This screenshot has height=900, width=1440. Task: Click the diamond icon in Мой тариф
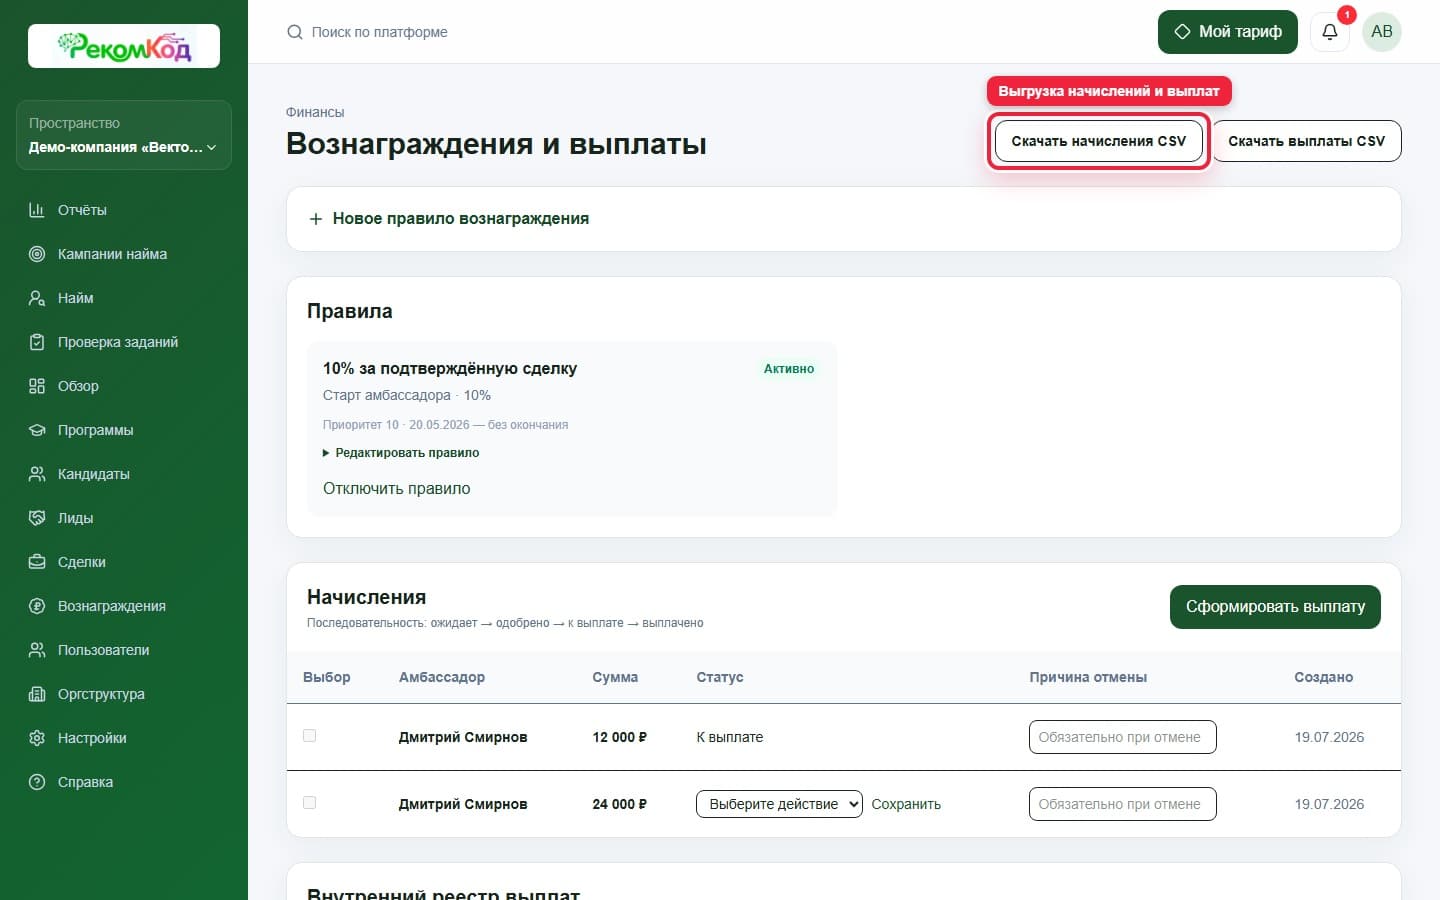click(x=1182, y=32)
